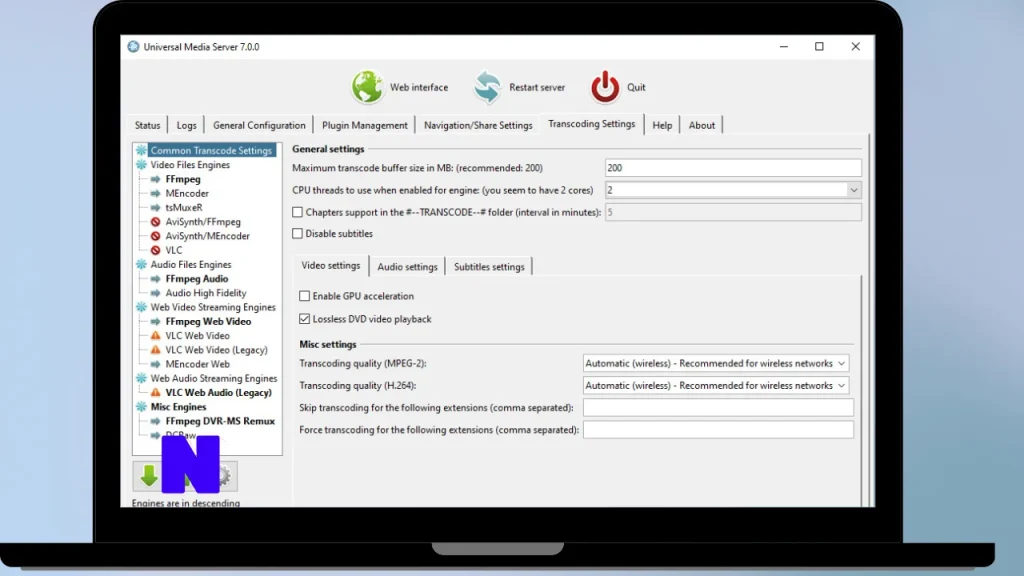Switch to Audio settings sub-tab
This screenshot has width=1024, height=576.
(x=408, y=266)
